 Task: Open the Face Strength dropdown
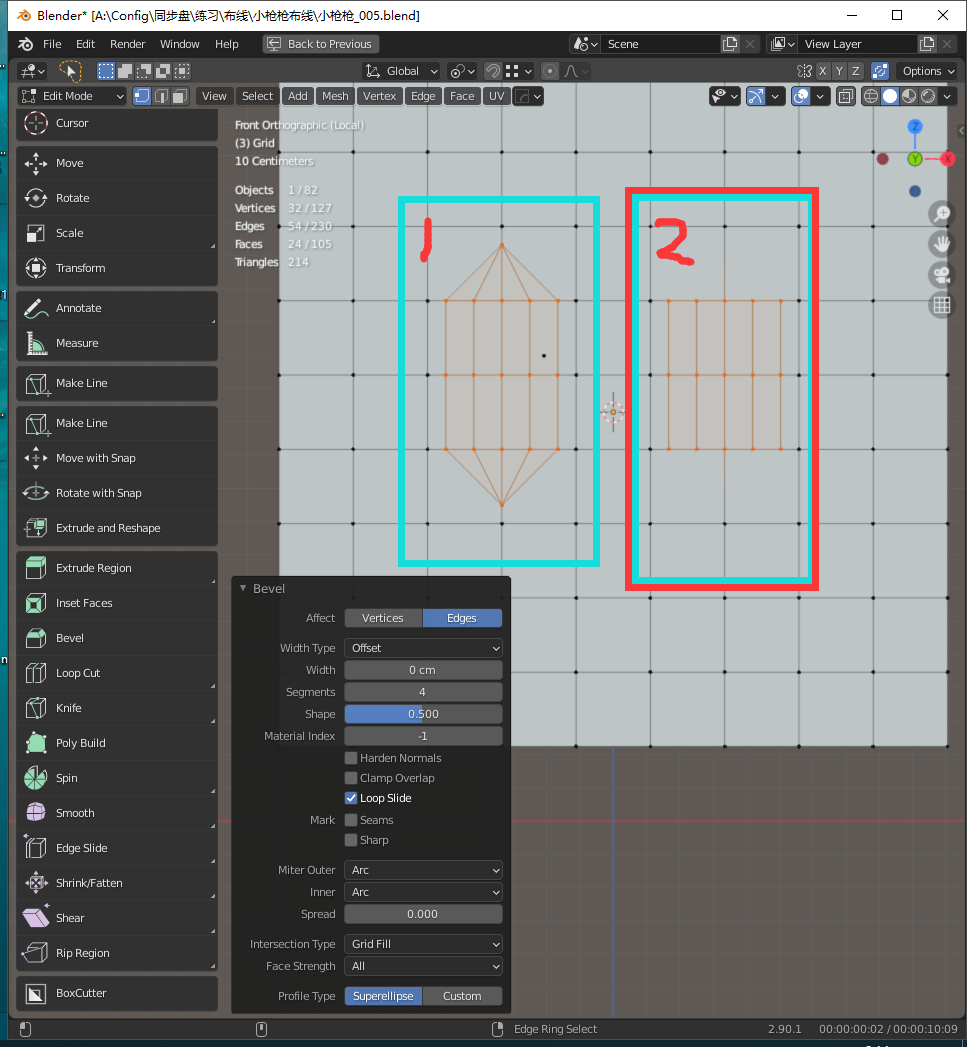pos(423,966)
